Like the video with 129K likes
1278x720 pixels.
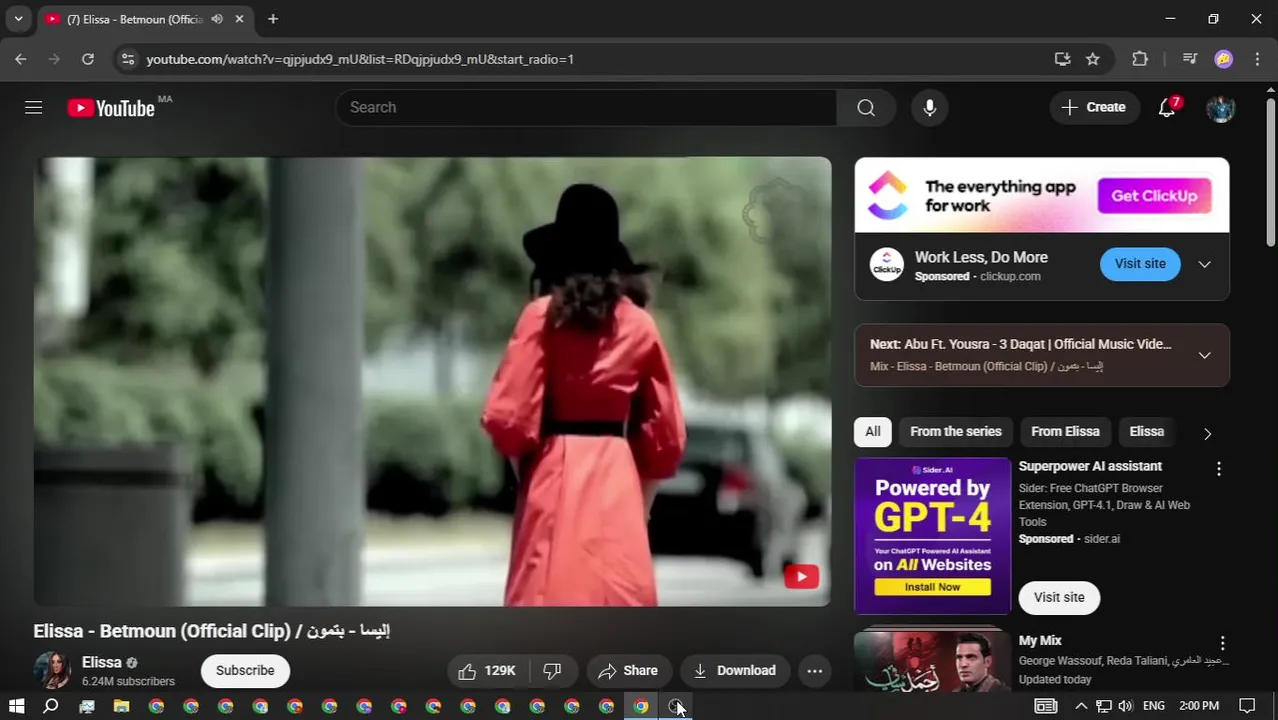(x=487, y=671)
